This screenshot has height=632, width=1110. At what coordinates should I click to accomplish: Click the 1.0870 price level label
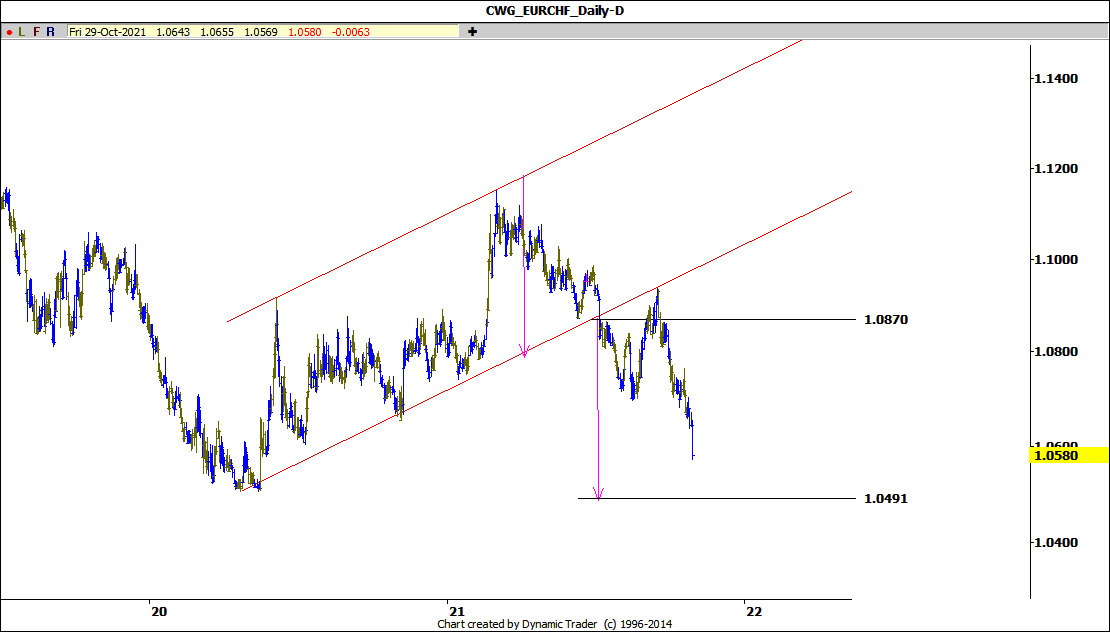click(886, 320)
